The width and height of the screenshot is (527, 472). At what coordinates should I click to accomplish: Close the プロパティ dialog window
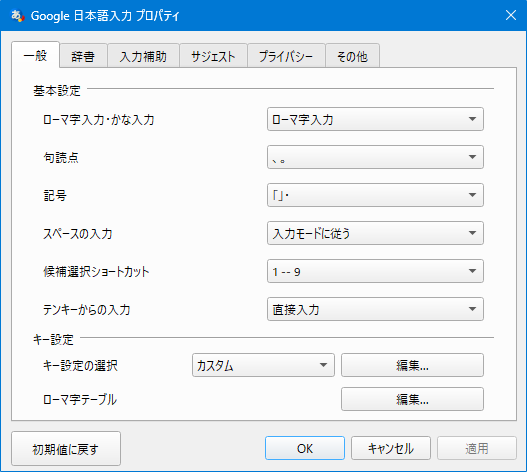click(x=511, y=15)
